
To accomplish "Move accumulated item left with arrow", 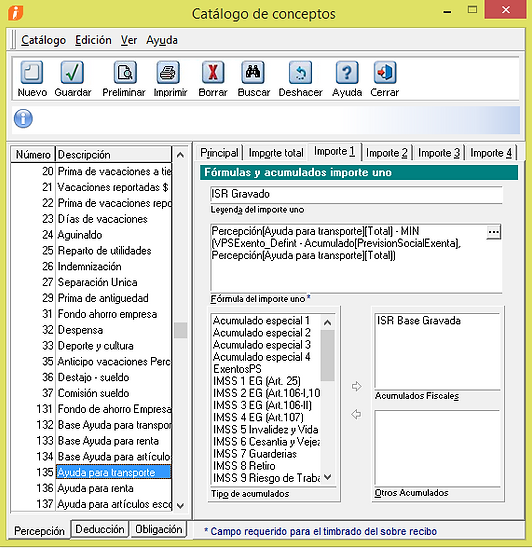I will pyautogui.click(x=356, y=414).
